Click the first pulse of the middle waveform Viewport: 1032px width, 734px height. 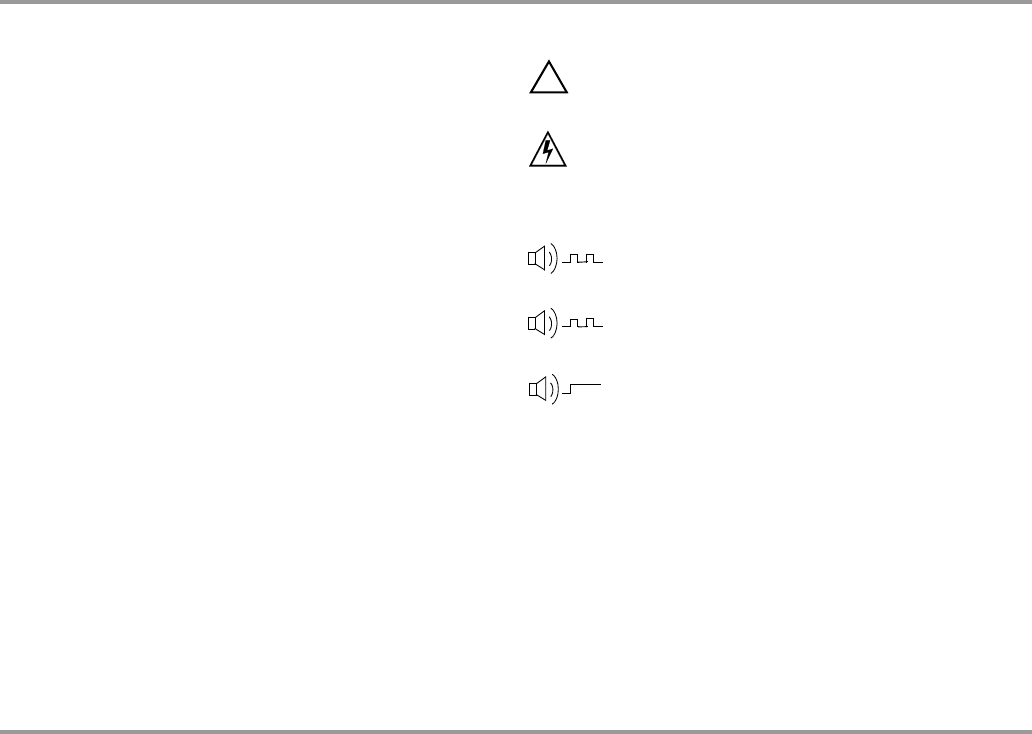[574, 323]
